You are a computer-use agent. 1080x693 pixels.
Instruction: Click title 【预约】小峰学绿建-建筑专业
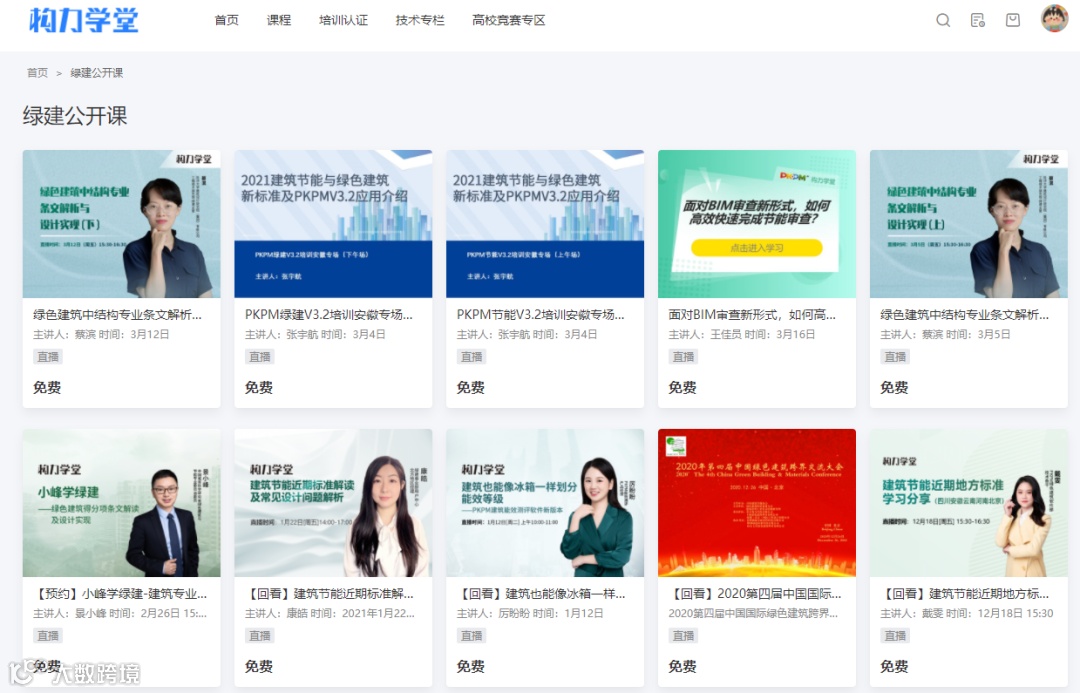120,594
